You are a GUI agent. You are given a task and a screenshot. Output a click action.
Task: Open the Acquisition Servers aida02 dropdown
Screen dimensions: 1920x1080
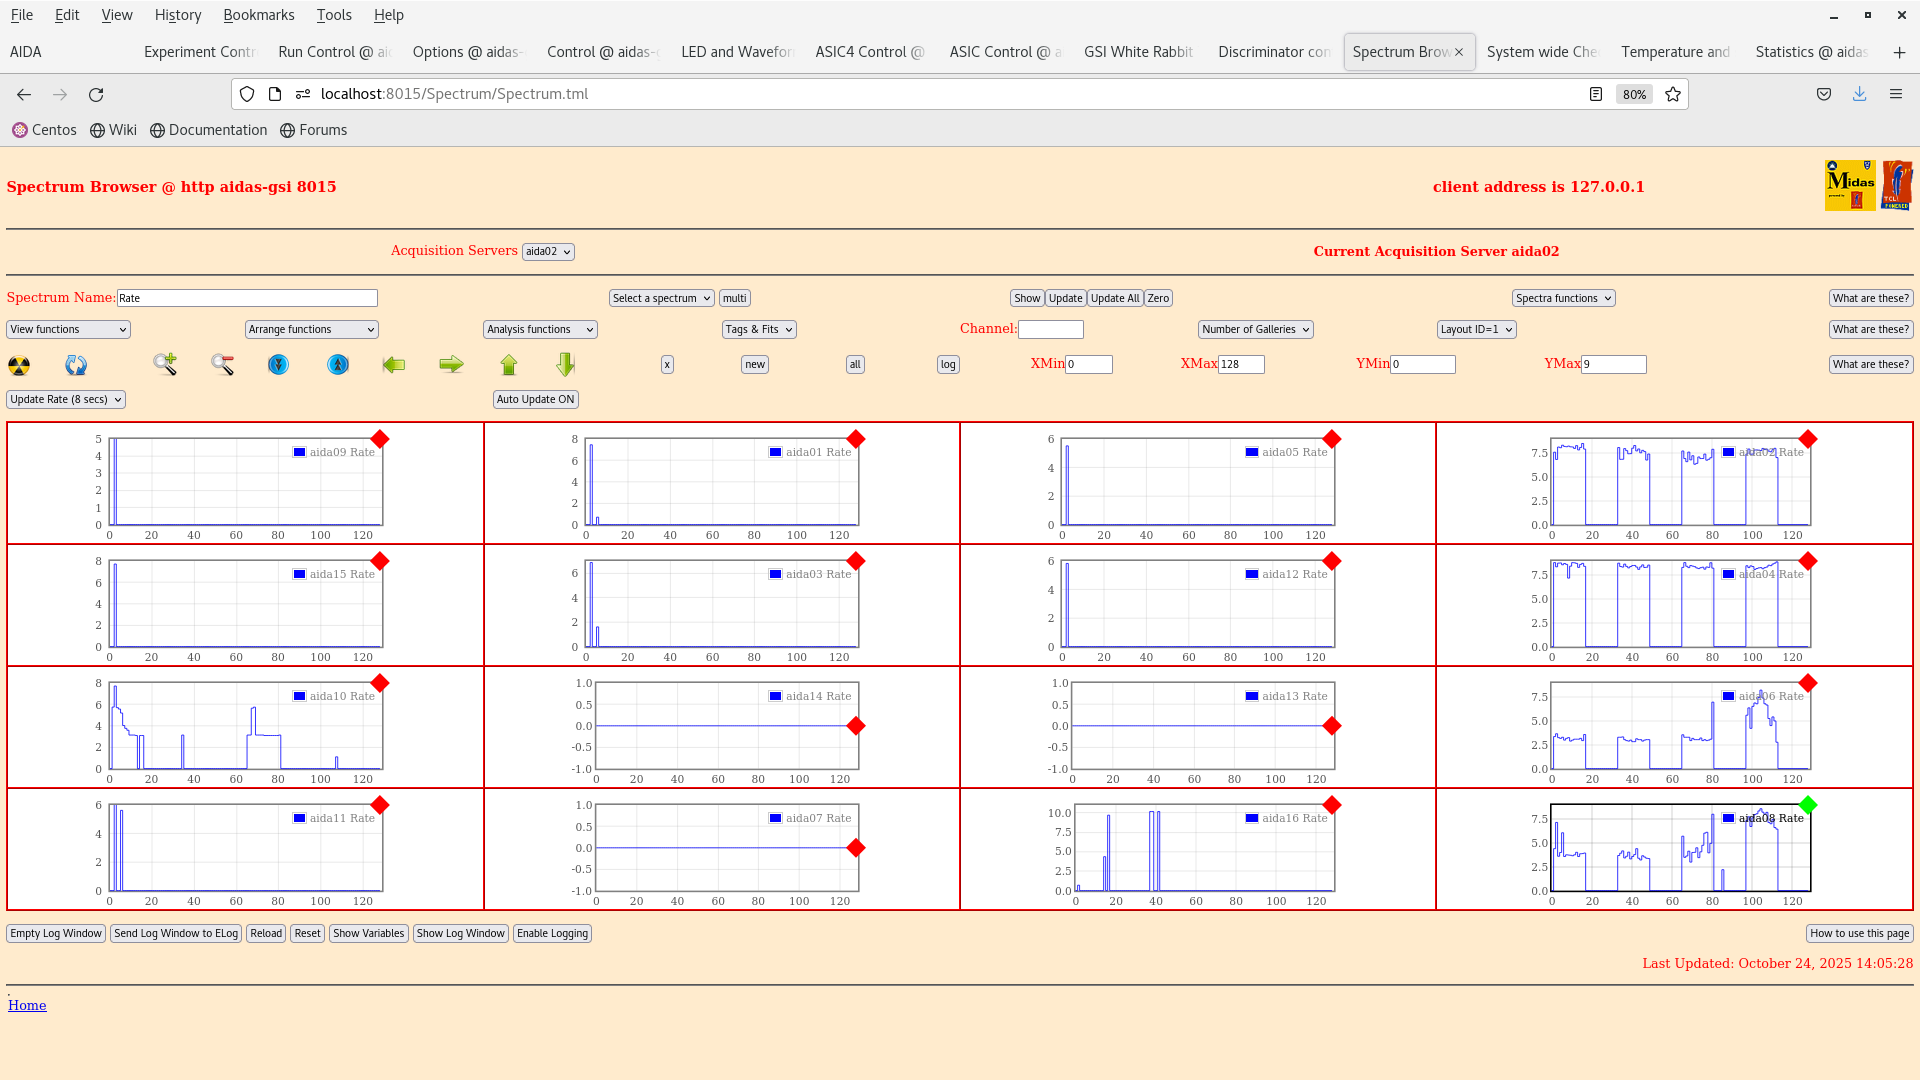pyautogui.click(x=548, y=251)
